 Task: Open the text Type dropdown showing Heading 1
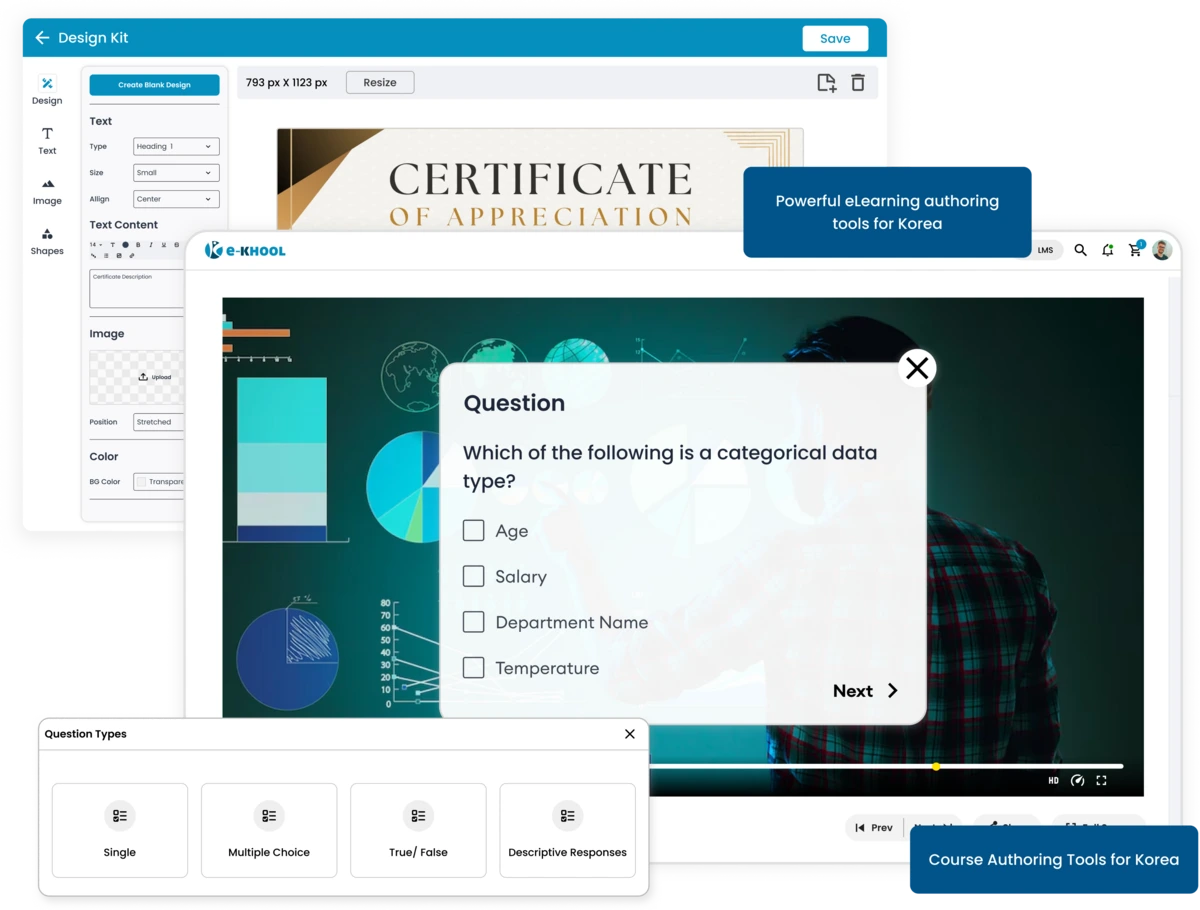pyautogui.click(x=175, y=146)
